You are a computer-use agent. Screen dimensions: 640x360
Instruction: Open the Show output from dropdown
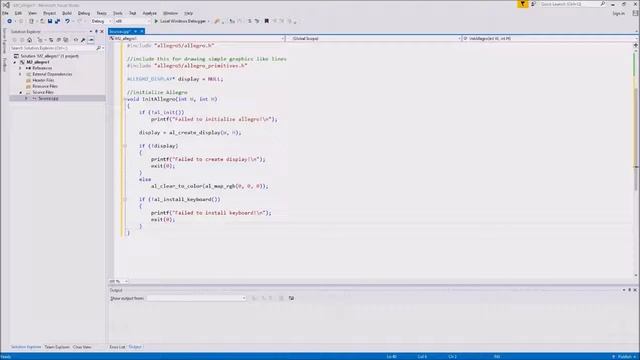coord(196,298)
